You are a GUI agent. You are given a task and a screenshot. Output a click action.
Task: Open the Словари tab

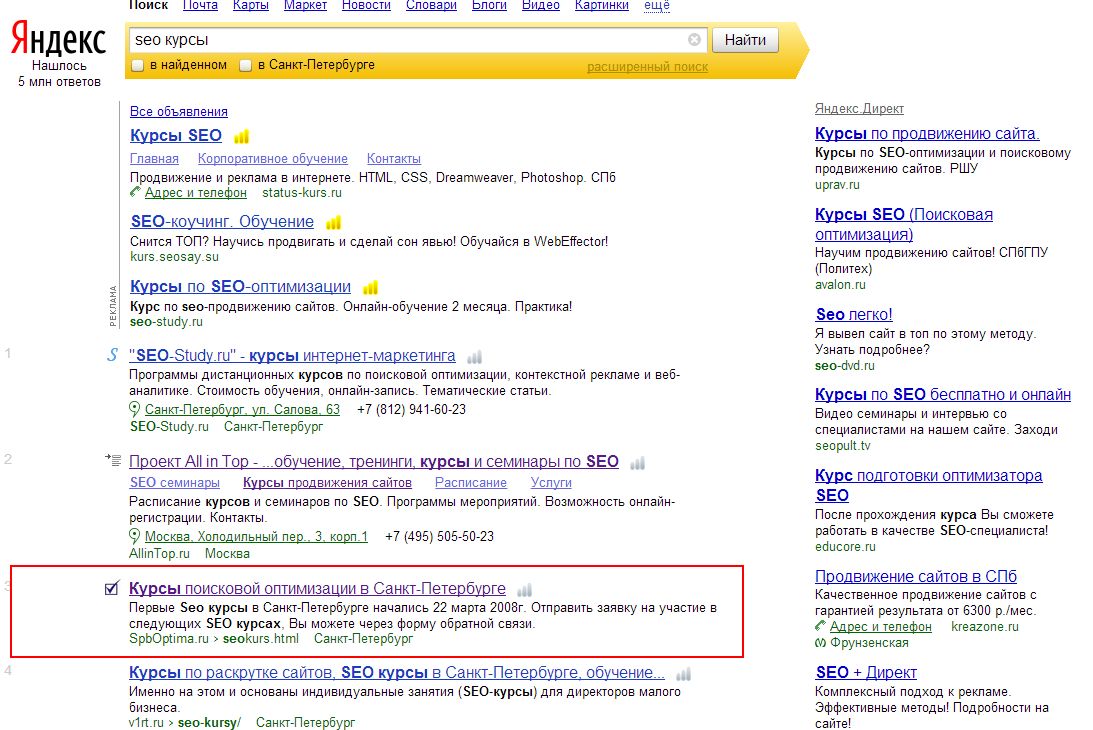coord(431,6)
